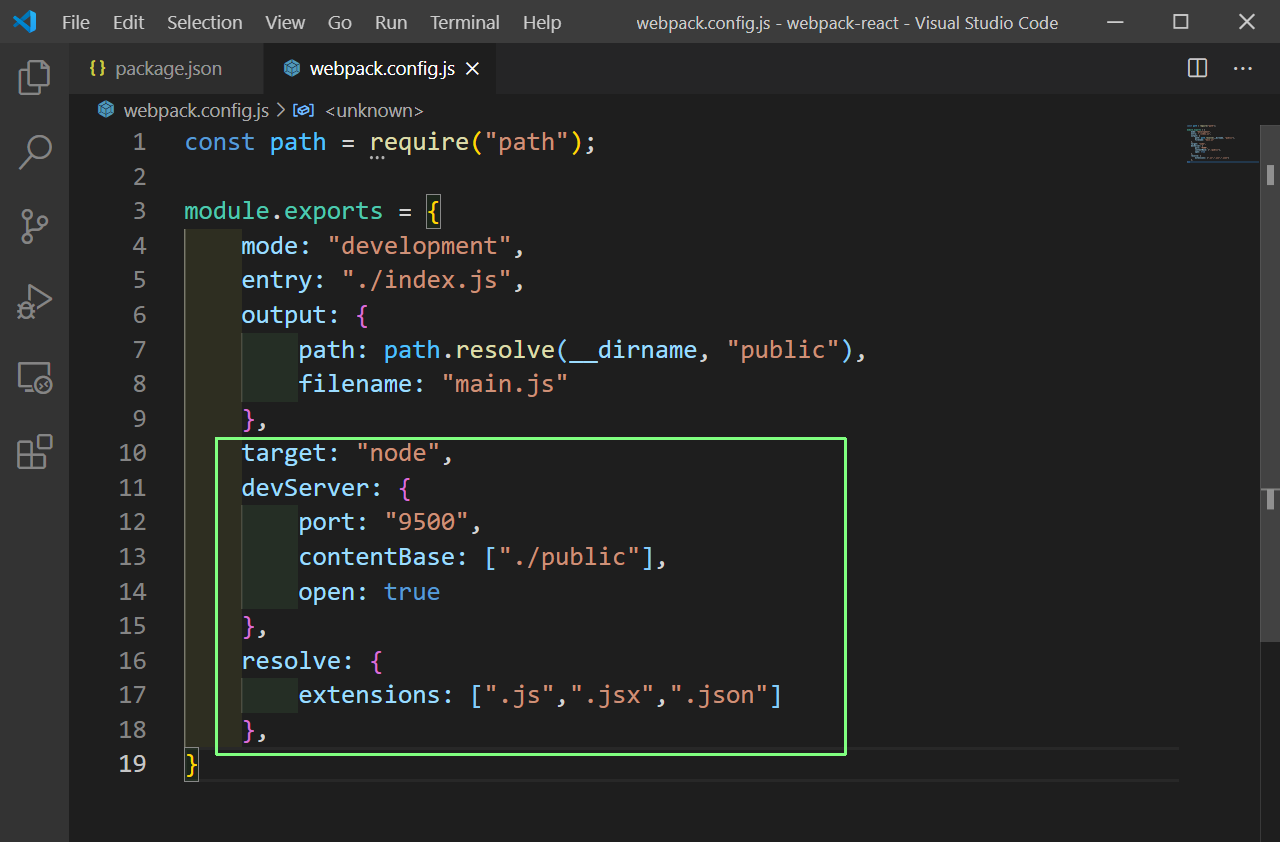Select the webpack.config.js editor tab

(x=381, y=69)
